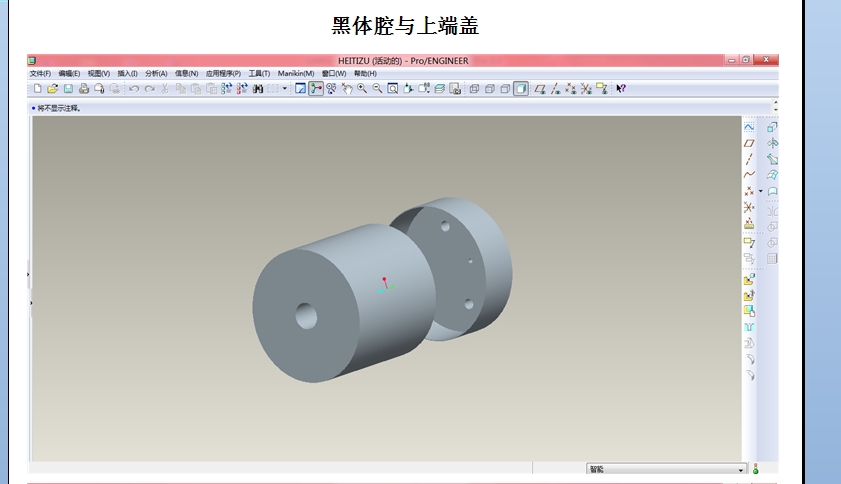Click the Style surface tool icon
The height and width of the screenshot is (484, 841).
pyautogui.click(x=772, y=191)
